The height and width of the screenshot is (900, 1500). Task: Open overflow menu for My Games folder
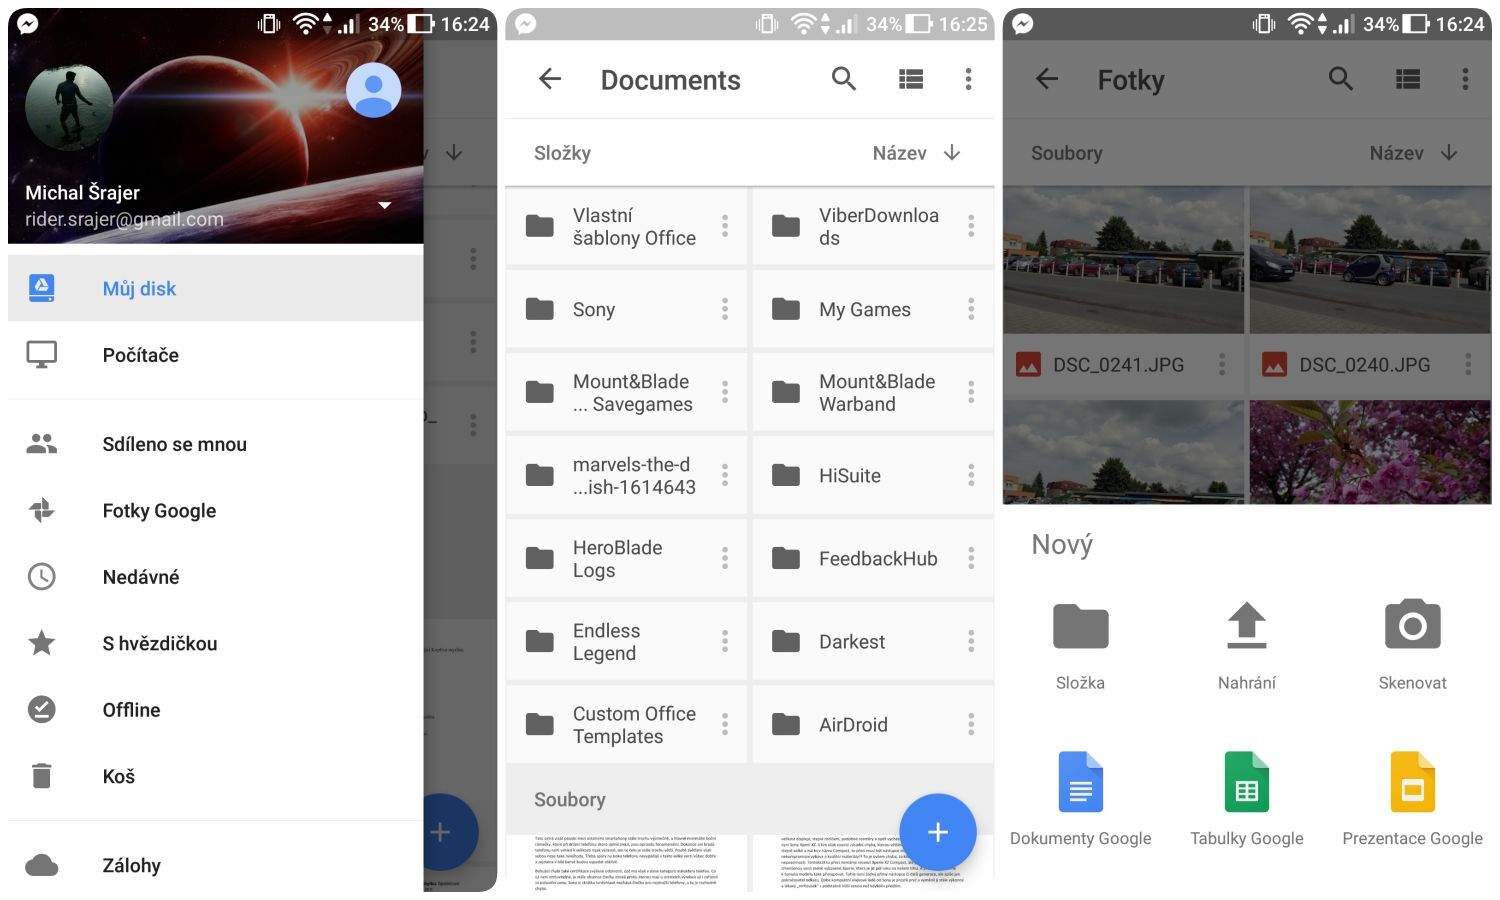point(971,309)
